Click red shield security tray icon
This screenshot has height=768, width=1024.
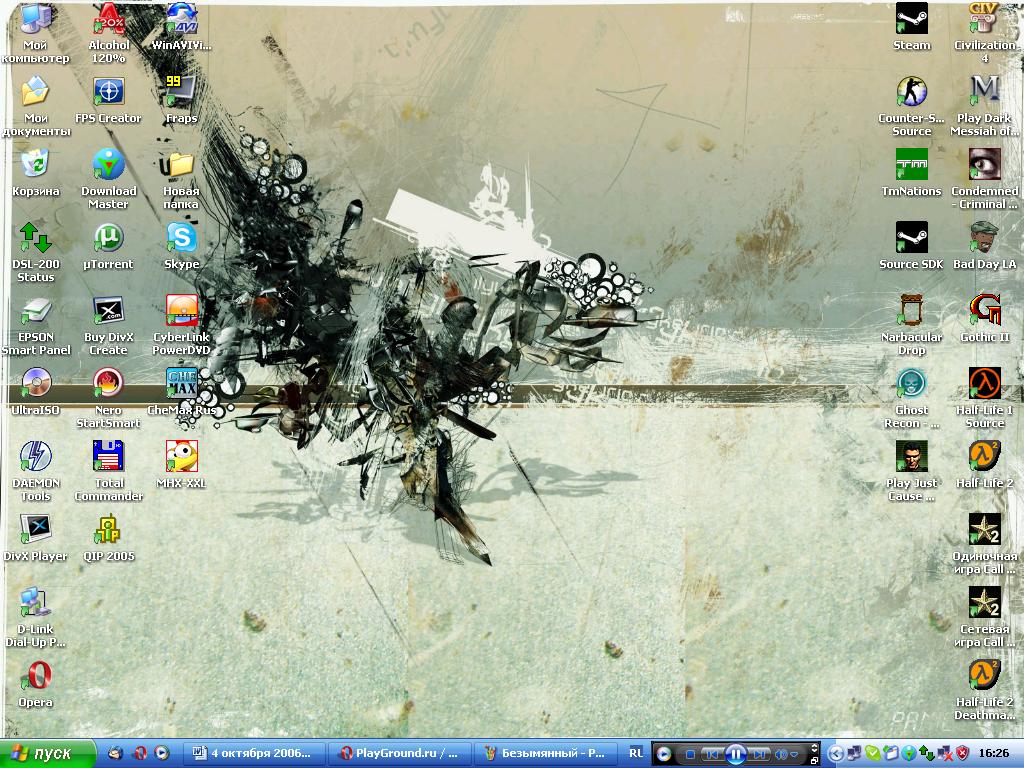tap(962, 754)
